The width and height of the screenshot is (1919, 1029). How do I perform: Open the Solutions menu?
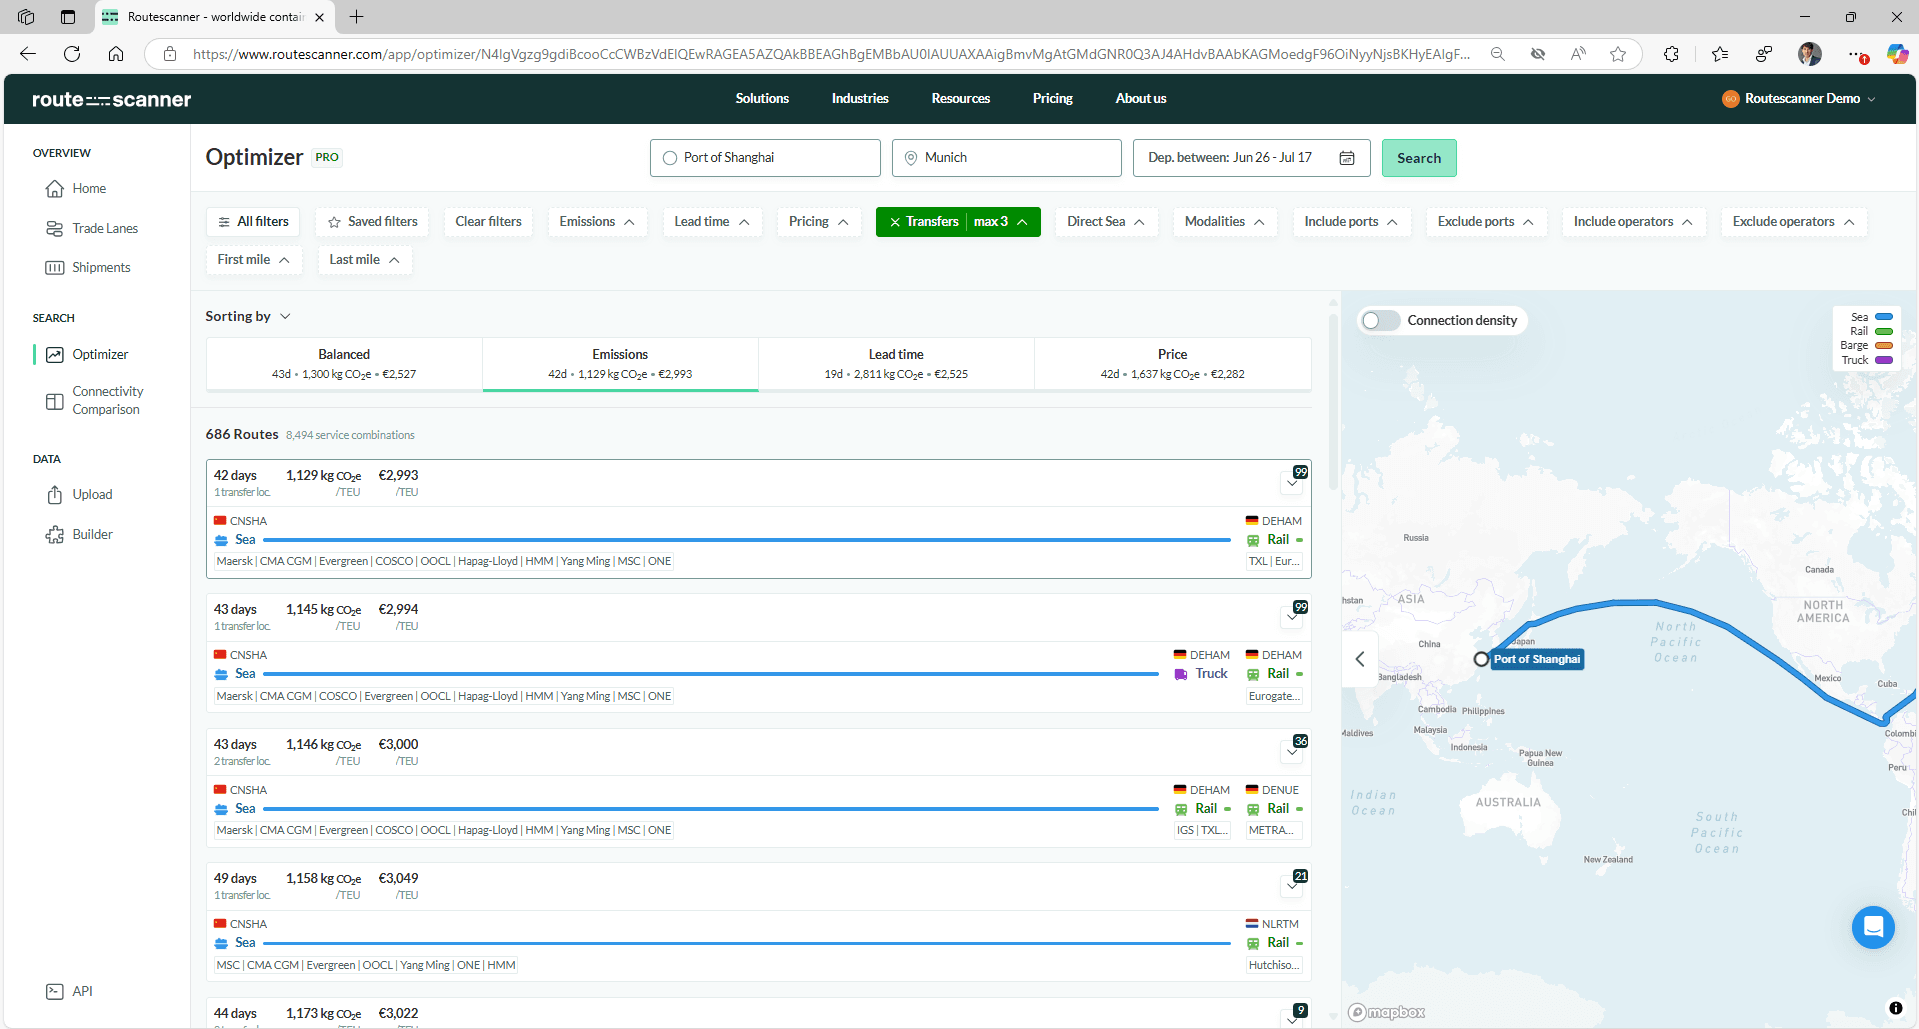pos(762,99)
